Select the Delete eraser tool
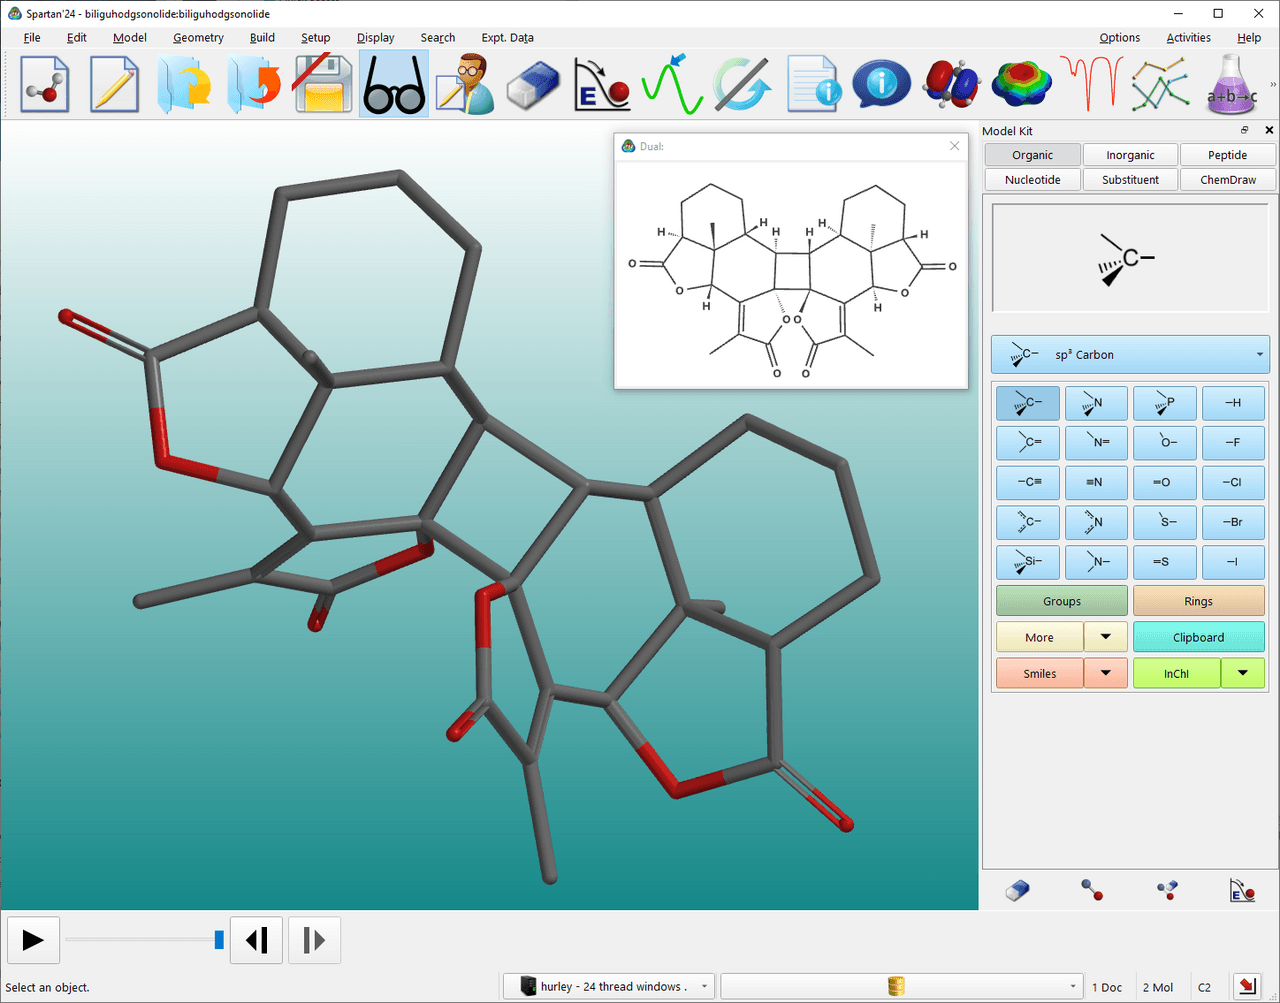Screen dimensions: 1280x1003 coord(533,84)
